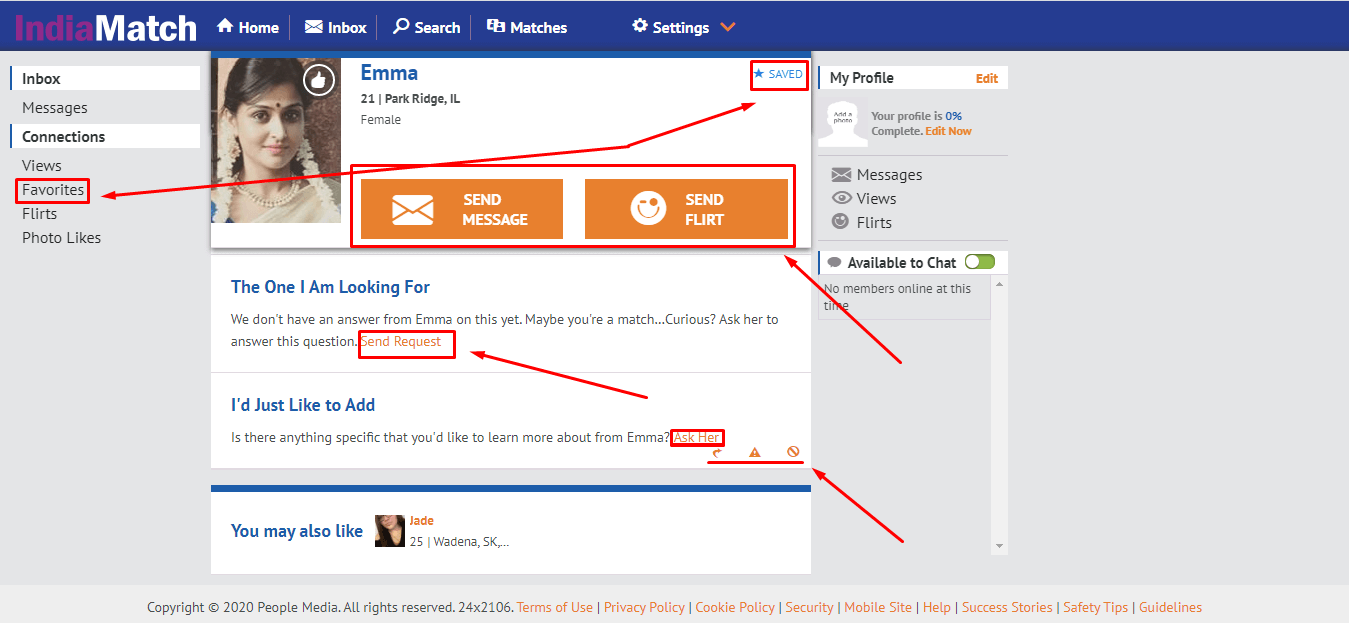Like Emma's photo with thumbs-up icon

point(319,79)
